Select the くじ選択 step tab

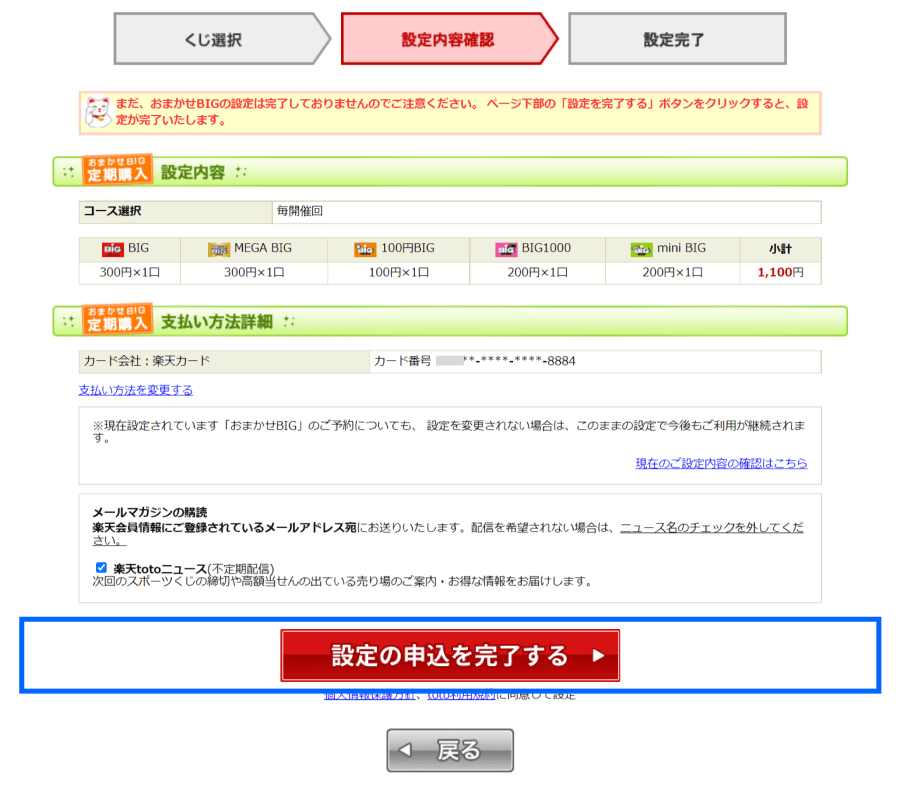tap(212, 40)
